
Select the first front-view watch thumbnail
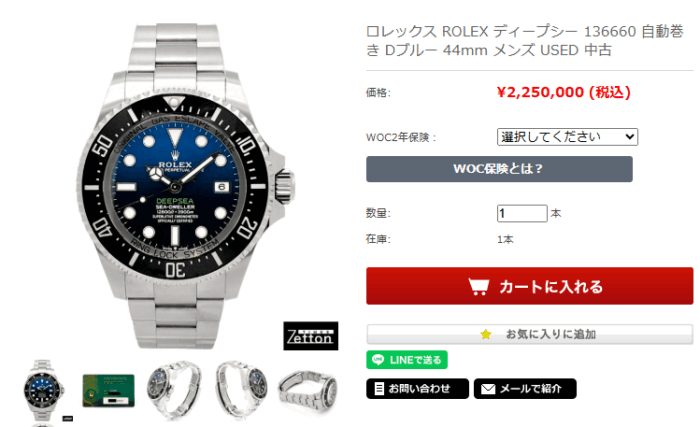pos(43,390)
